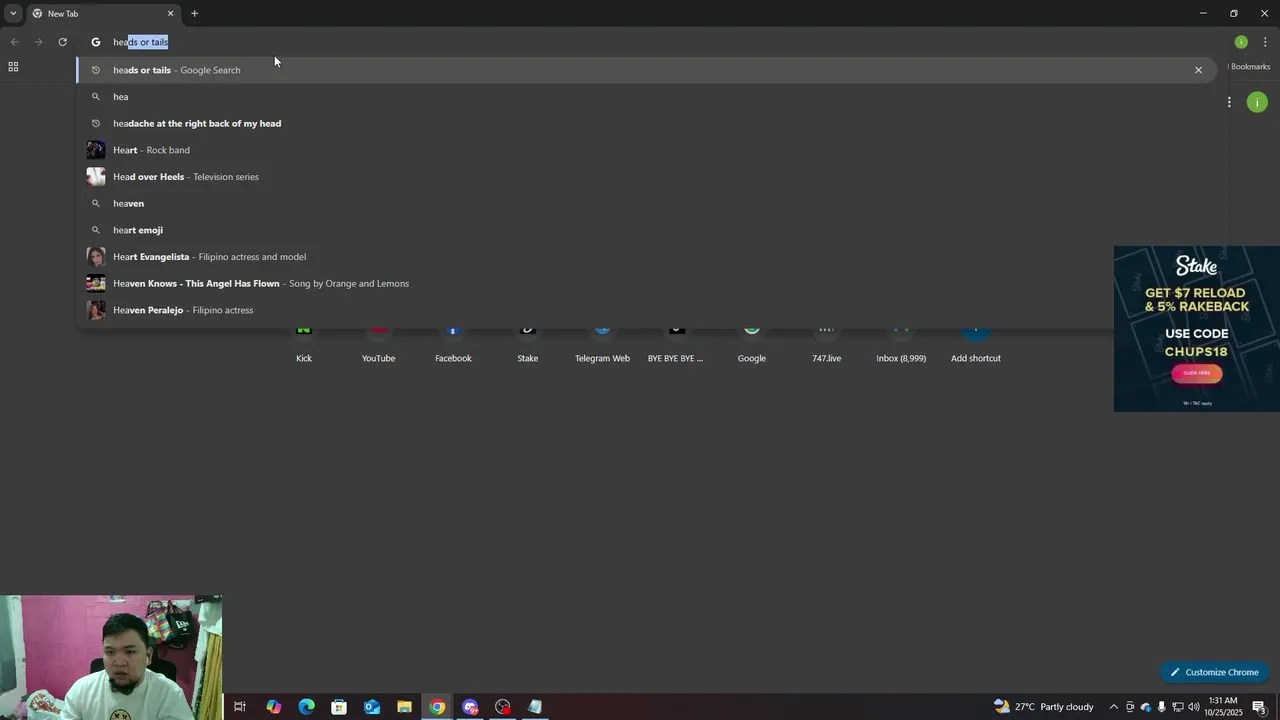Select 'heads or tails' Google Search suggestion
1280x720 pixels.
pyautogui.click(x=646, y=70)
